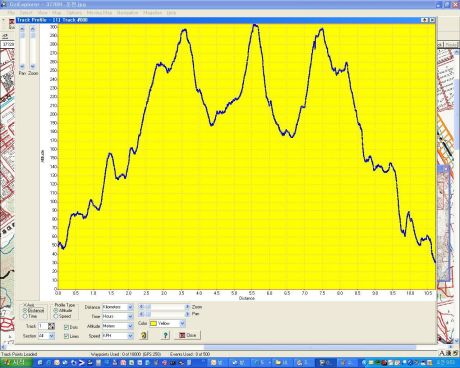Viewport: 460px width, 368px height.
Task: Click the print/export icon left of Help
Action: pos(144,335)
